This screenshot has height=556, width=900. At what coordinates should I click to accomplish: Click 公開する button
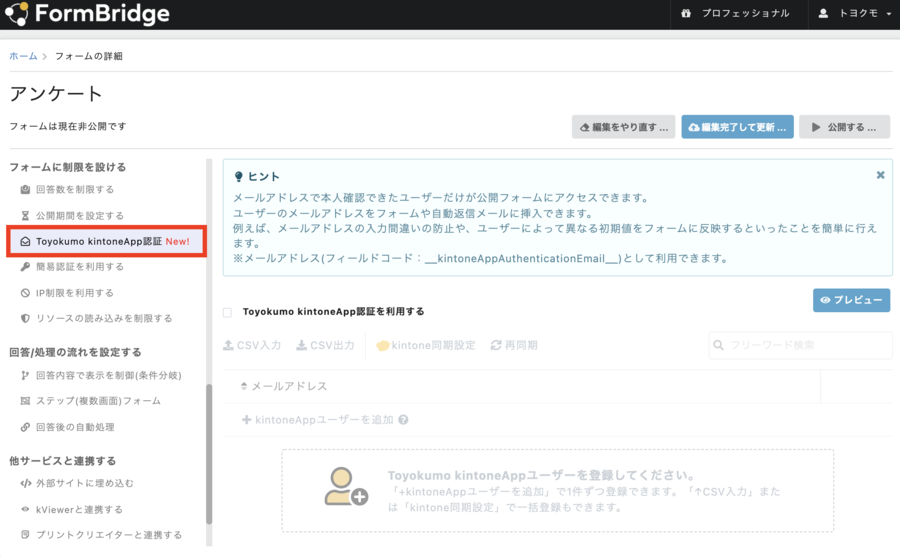click(844, 127)
